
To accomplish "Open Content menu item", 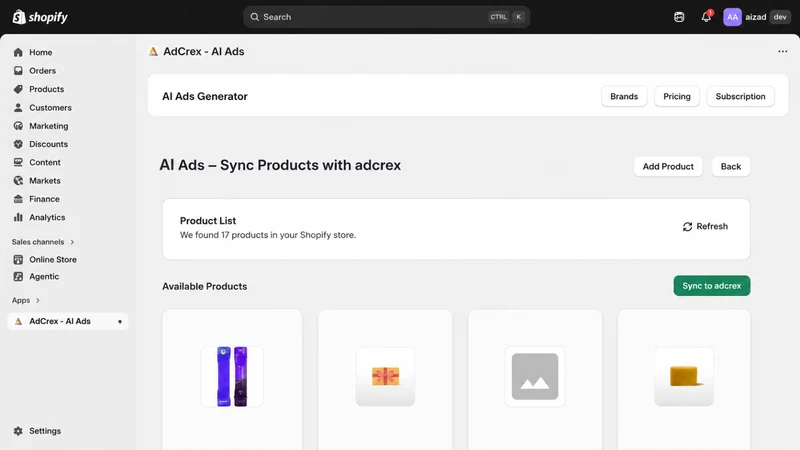I will [x=44, y=162].
